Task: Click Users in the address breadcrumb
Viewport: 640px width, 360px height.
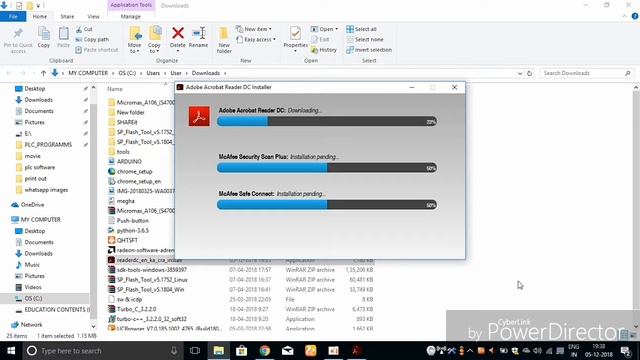Action: click(153, 73)
